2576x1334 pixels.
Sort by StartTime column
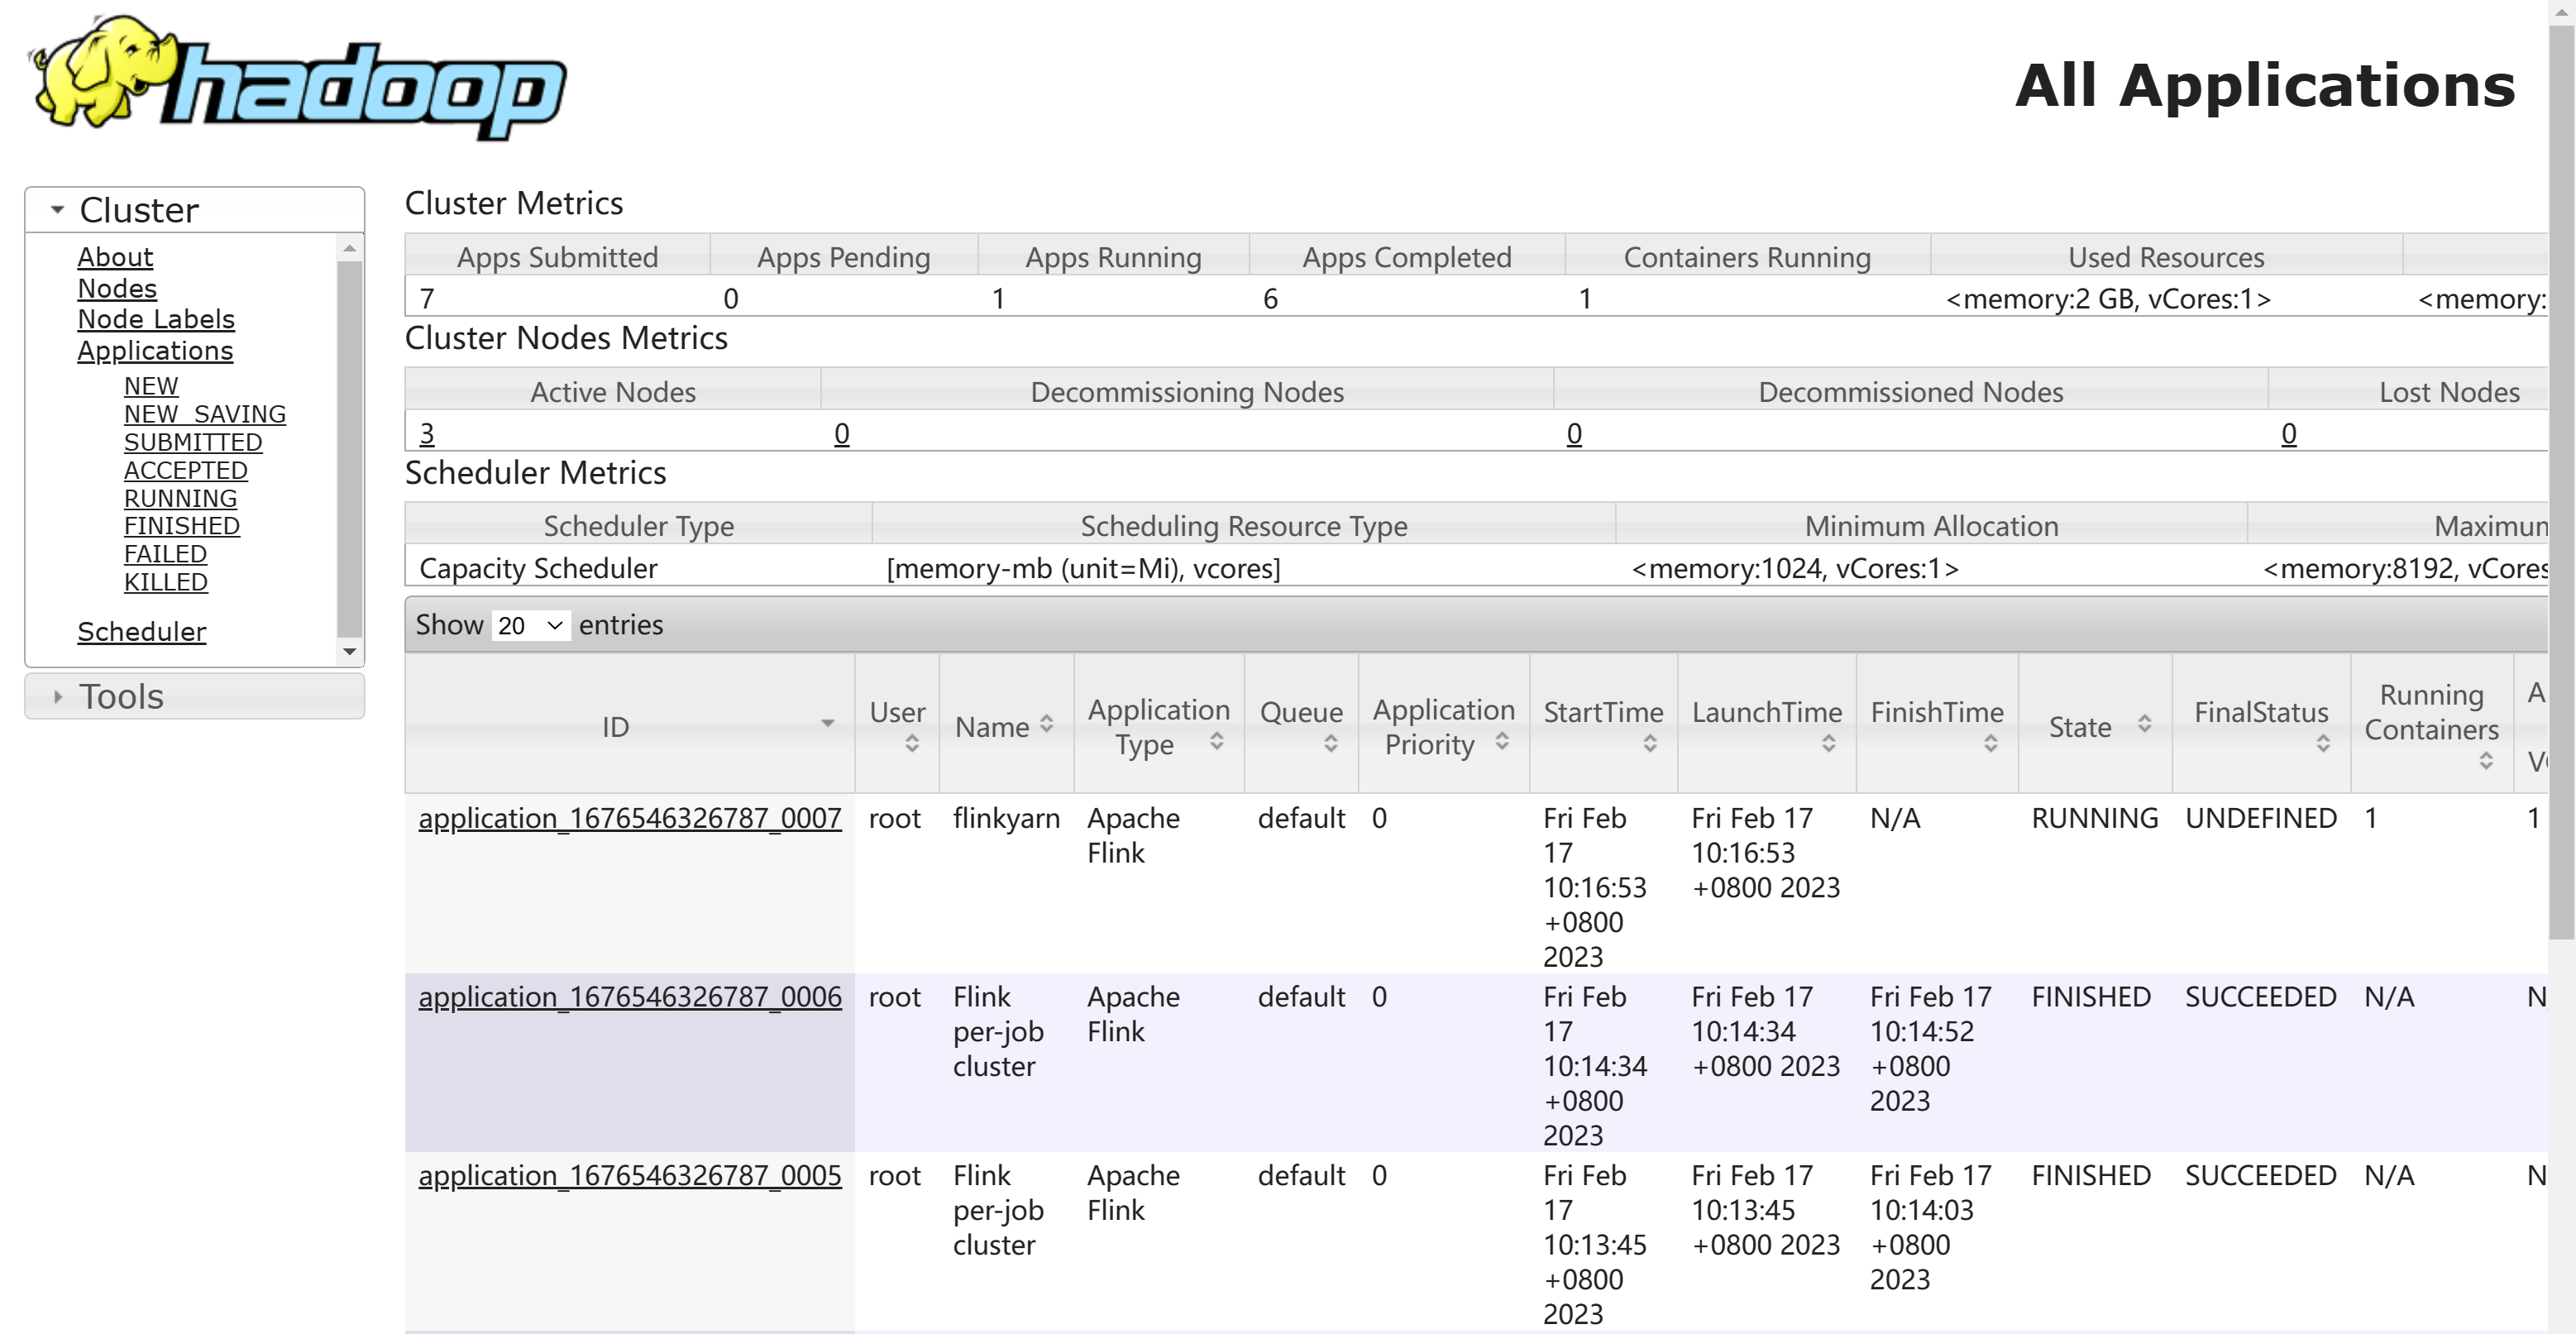(1603, 724)
